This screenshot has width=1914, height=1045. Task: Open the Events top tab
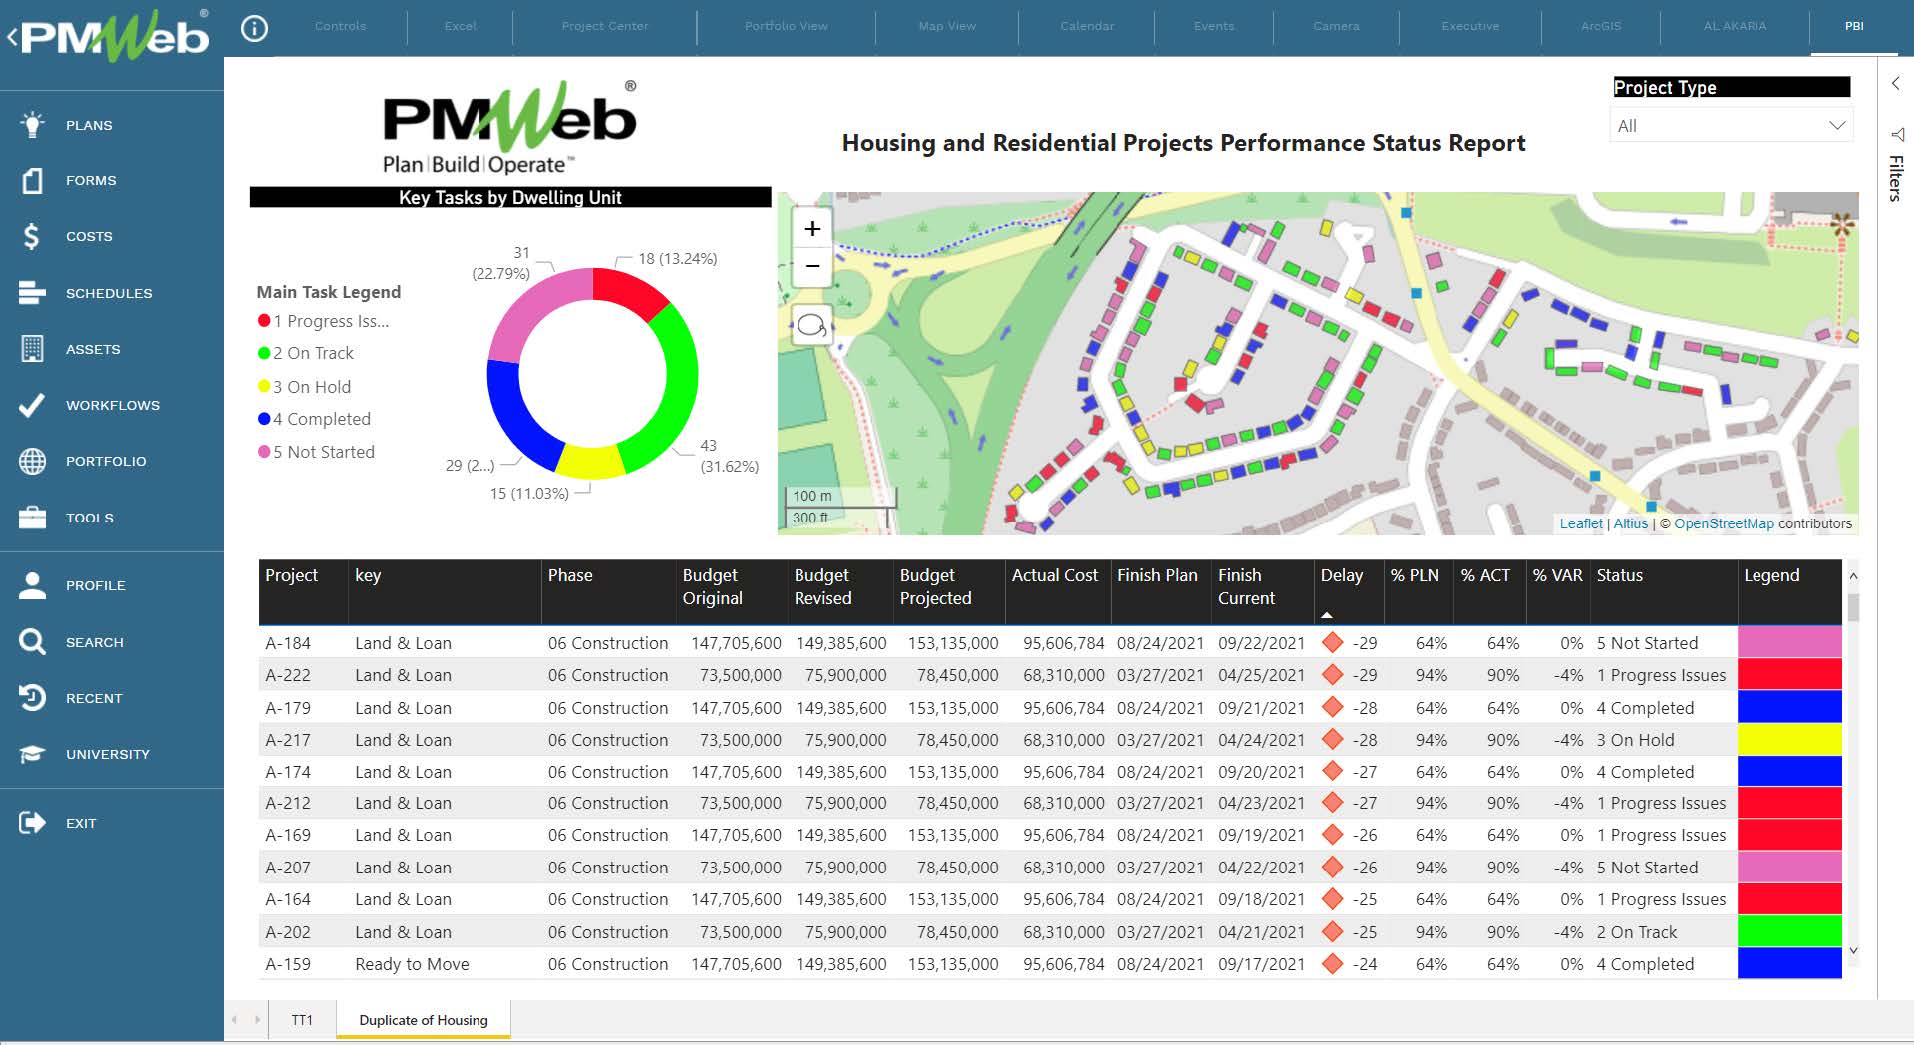[1214, 26]
